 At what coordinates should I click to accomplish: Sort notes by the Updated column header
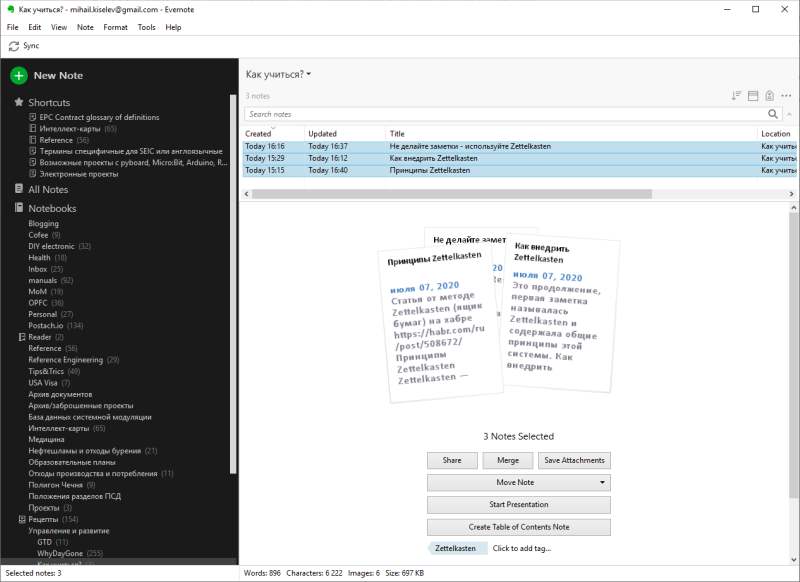pyautogui.click(x=344, y=134)
